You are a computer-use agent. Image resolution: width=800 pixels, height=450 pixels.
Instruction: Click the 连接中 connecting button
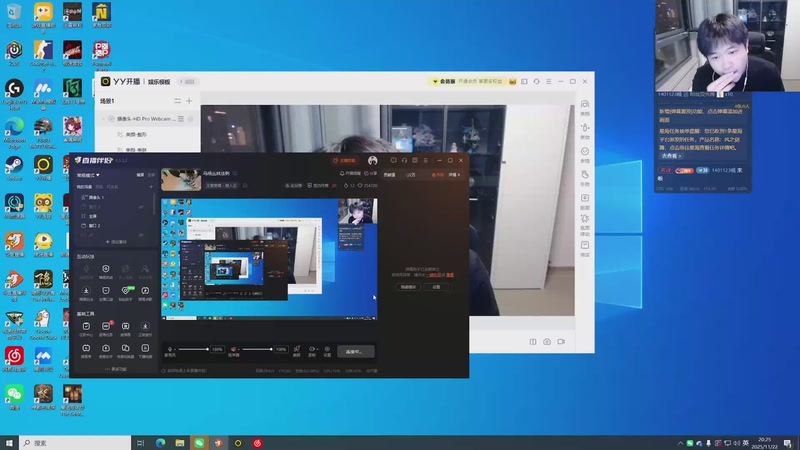pos(356,352)
